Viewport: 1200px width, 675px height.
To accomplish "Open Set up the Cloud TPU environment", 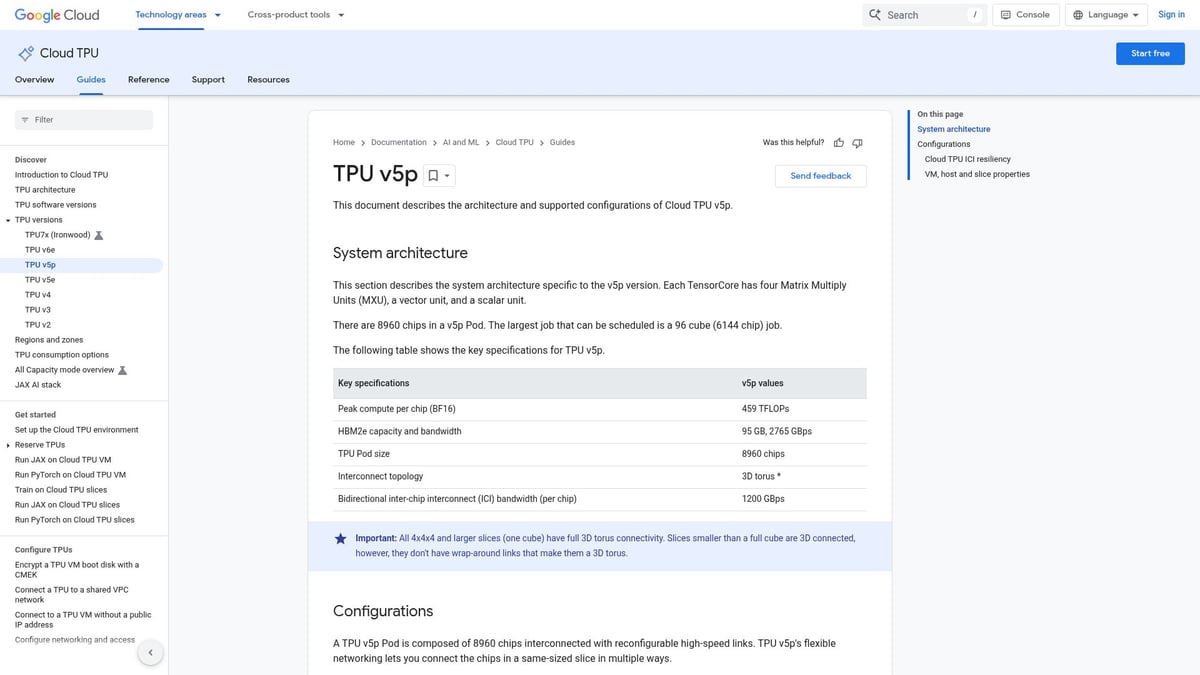I will click(x=77, y=430).
